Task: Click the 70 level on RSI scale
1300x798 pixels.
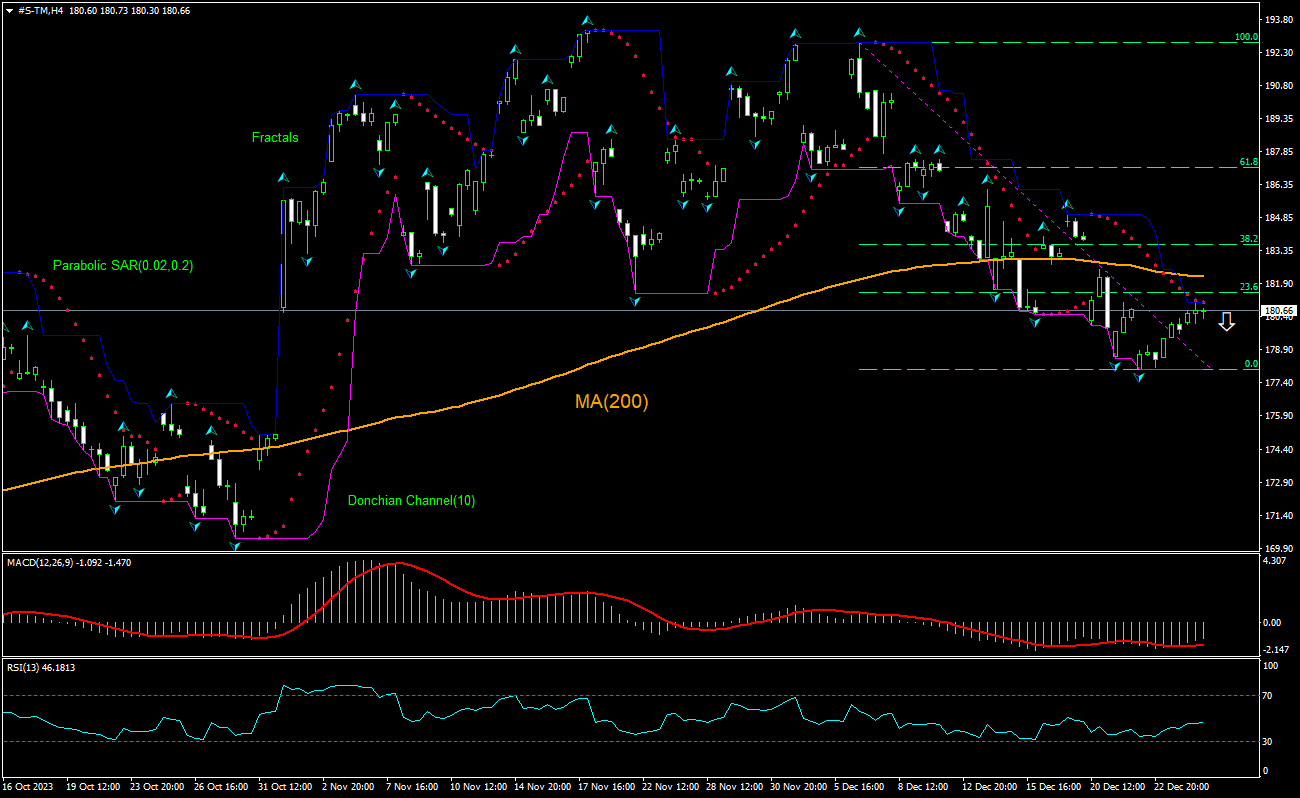Action: click(1270, 694)
